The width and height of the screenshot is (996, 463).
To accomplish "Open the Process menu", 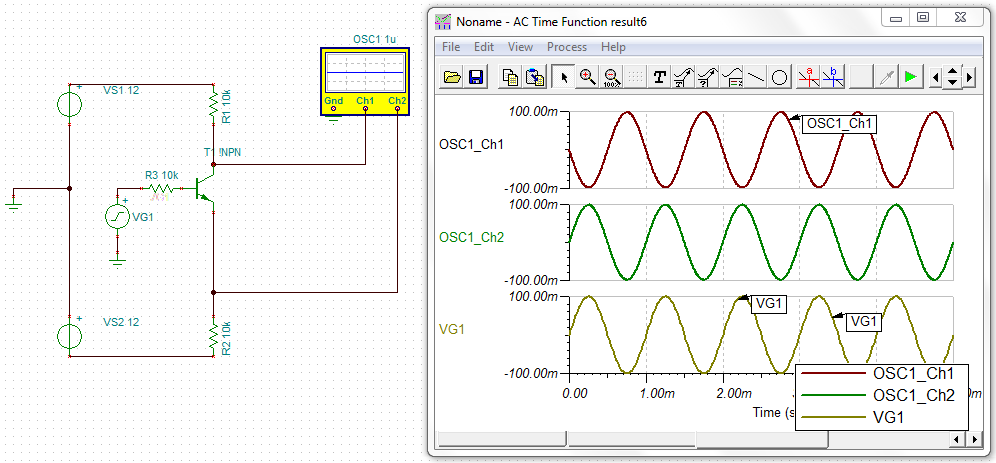I will pos(567,47).
